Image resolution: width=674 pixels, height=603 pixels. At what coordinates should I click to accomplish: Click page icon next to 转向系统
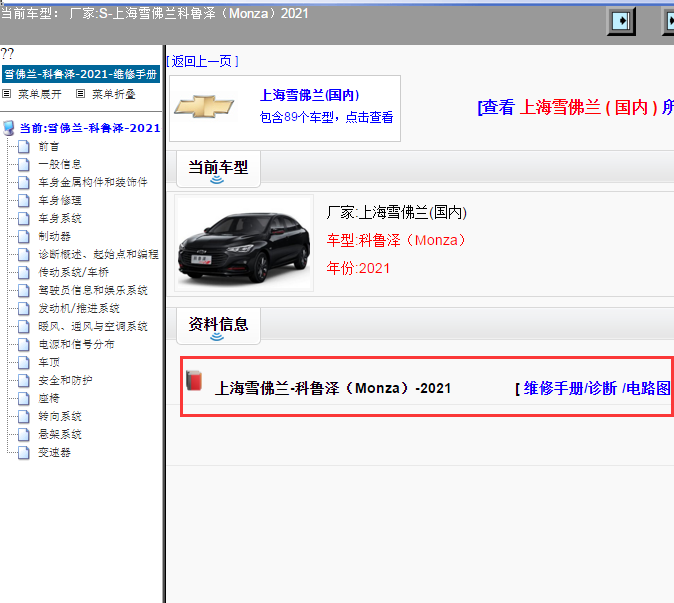click(24, 417)
